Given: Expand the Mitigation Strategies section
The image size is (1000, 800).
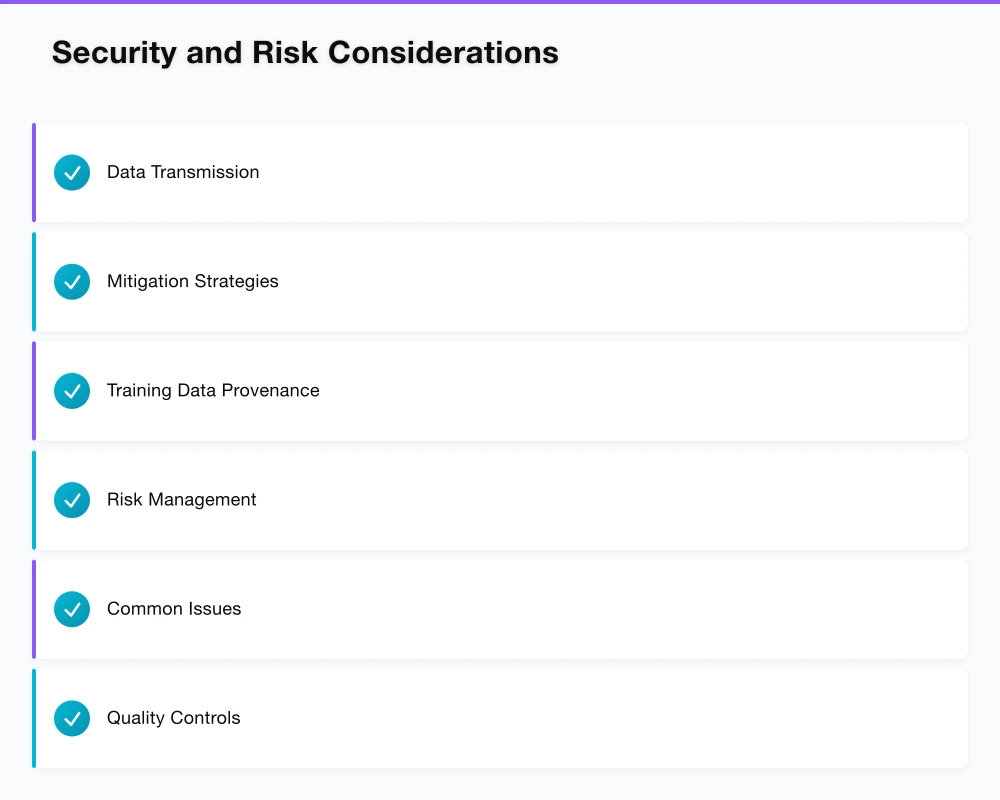Looking at the screenshot, I should [x=500, y=281].
